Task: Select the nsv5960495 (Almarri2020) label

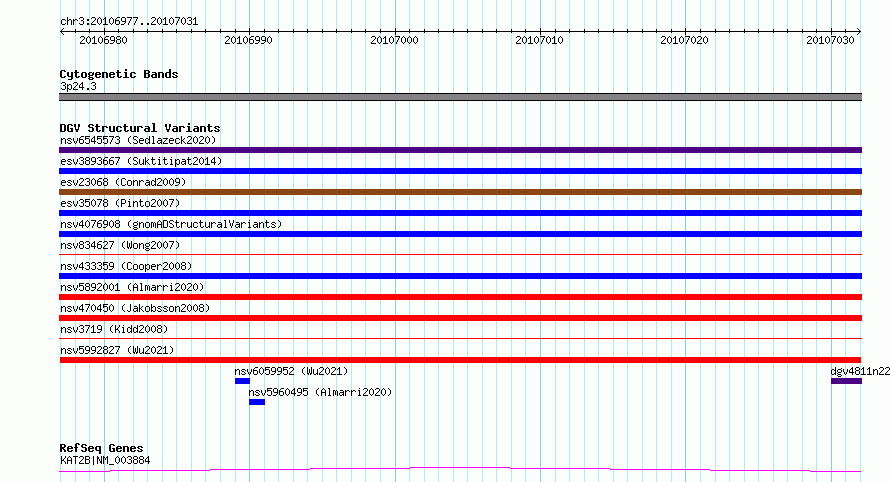Action: click(x=320, y=392)
